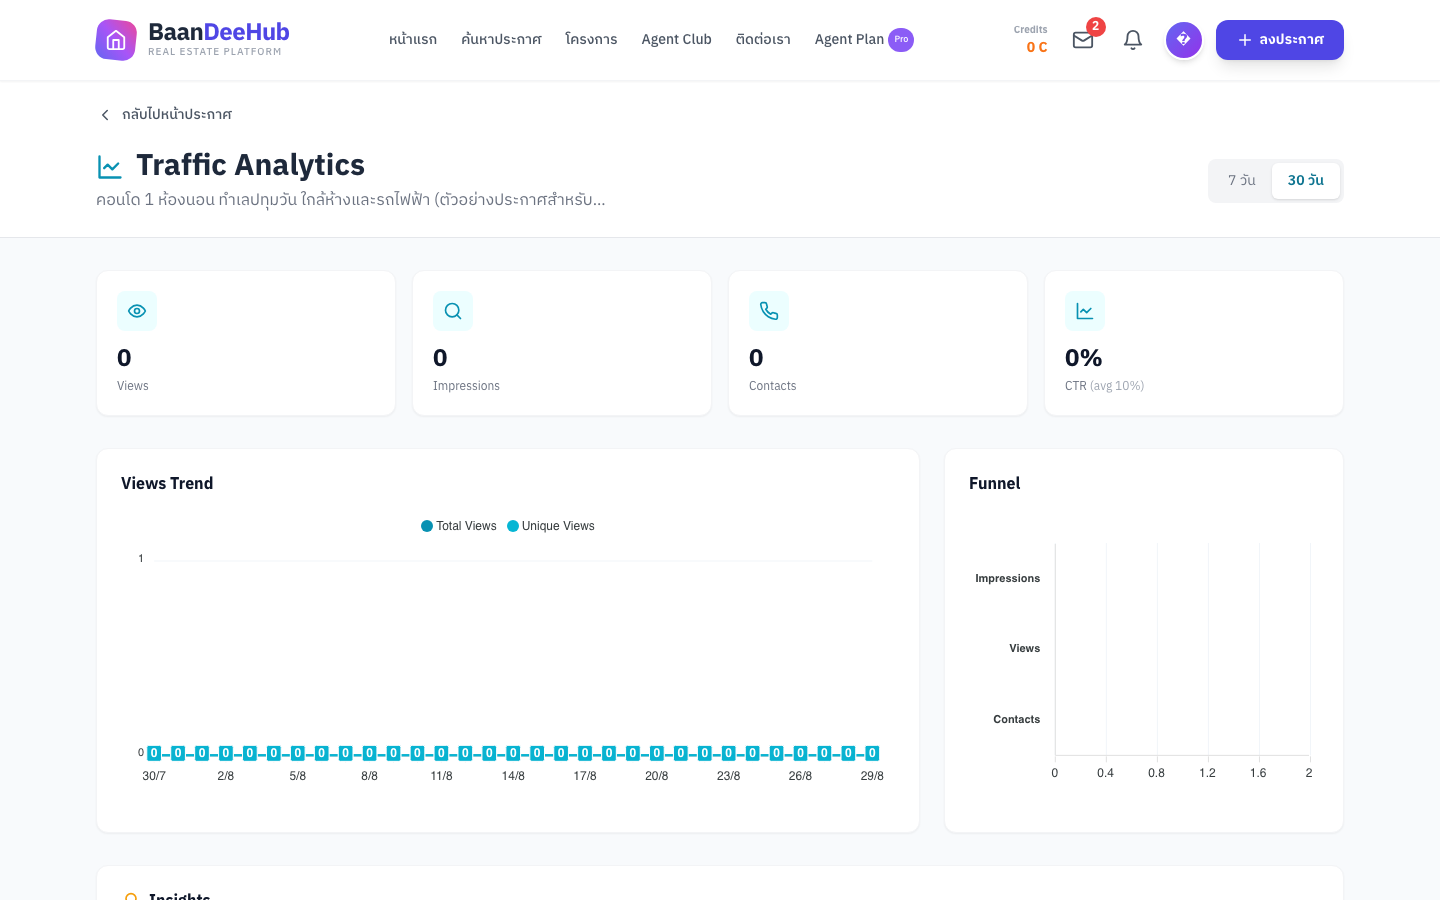The height and width of the screenshot is (900, 1440).
Task: Click the back chevron arrow icon
Action: 105,115
